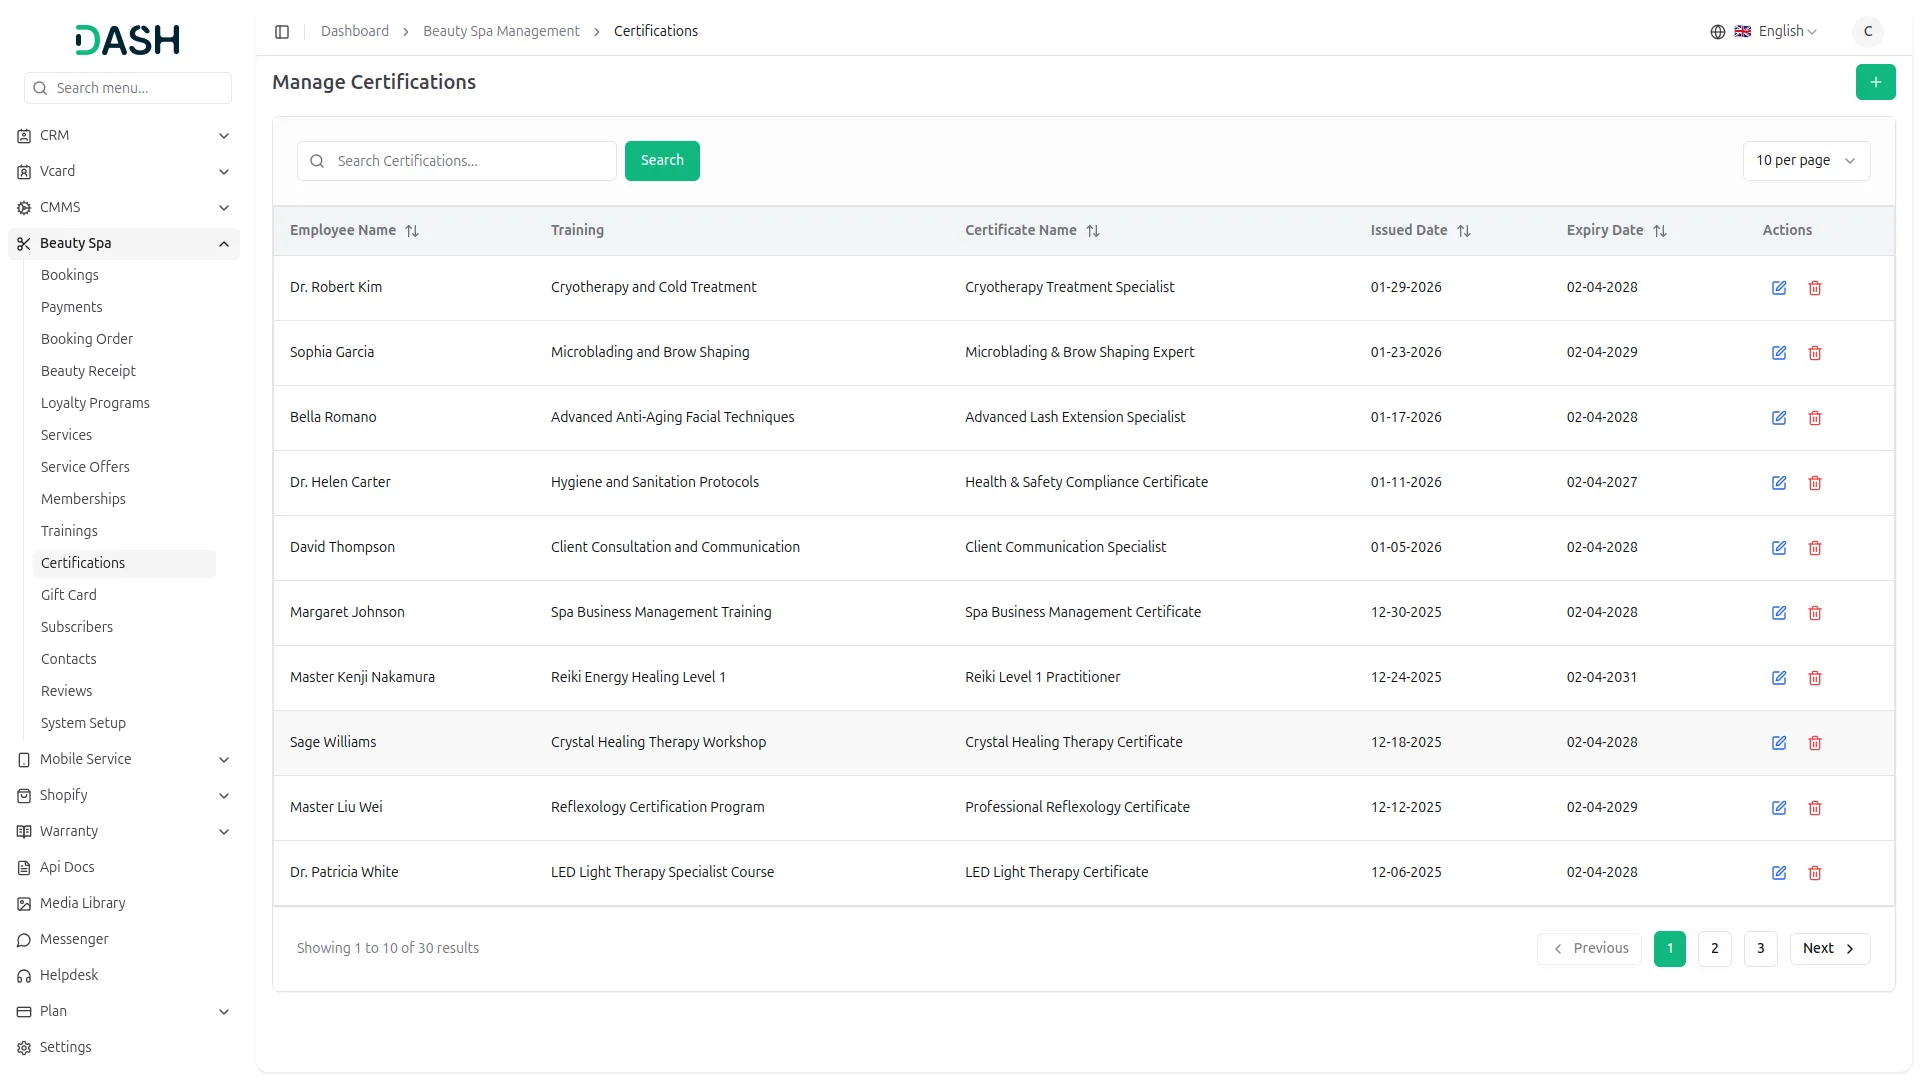
Task: Open Beauty Spa Management breadcrumb link
Action: 501,31
